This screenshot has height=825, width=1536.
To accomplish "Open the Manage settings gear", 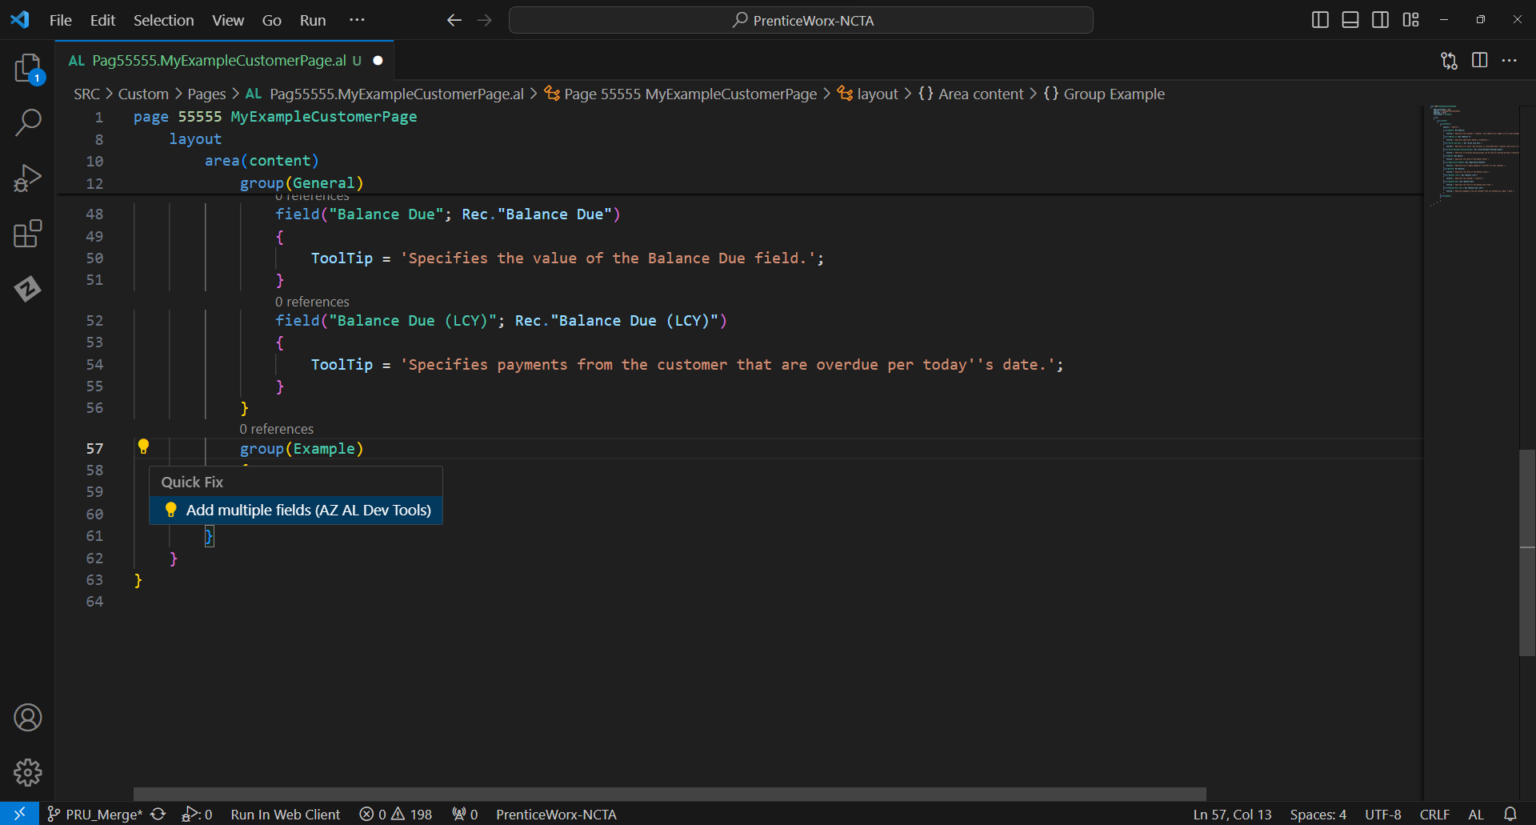I will [x=27, y=772].
